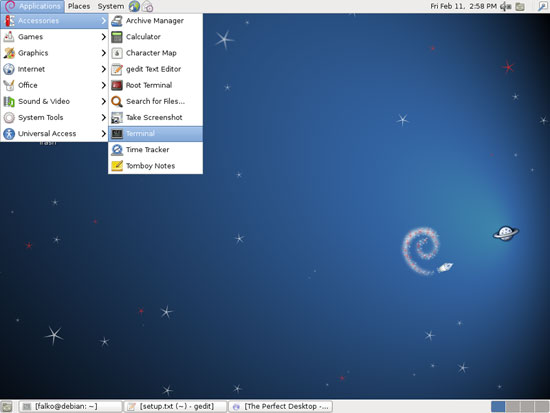Click the volume speaker icon in the top panel
This screenshot has width=550, height=413.
click(x=505, y=6)
